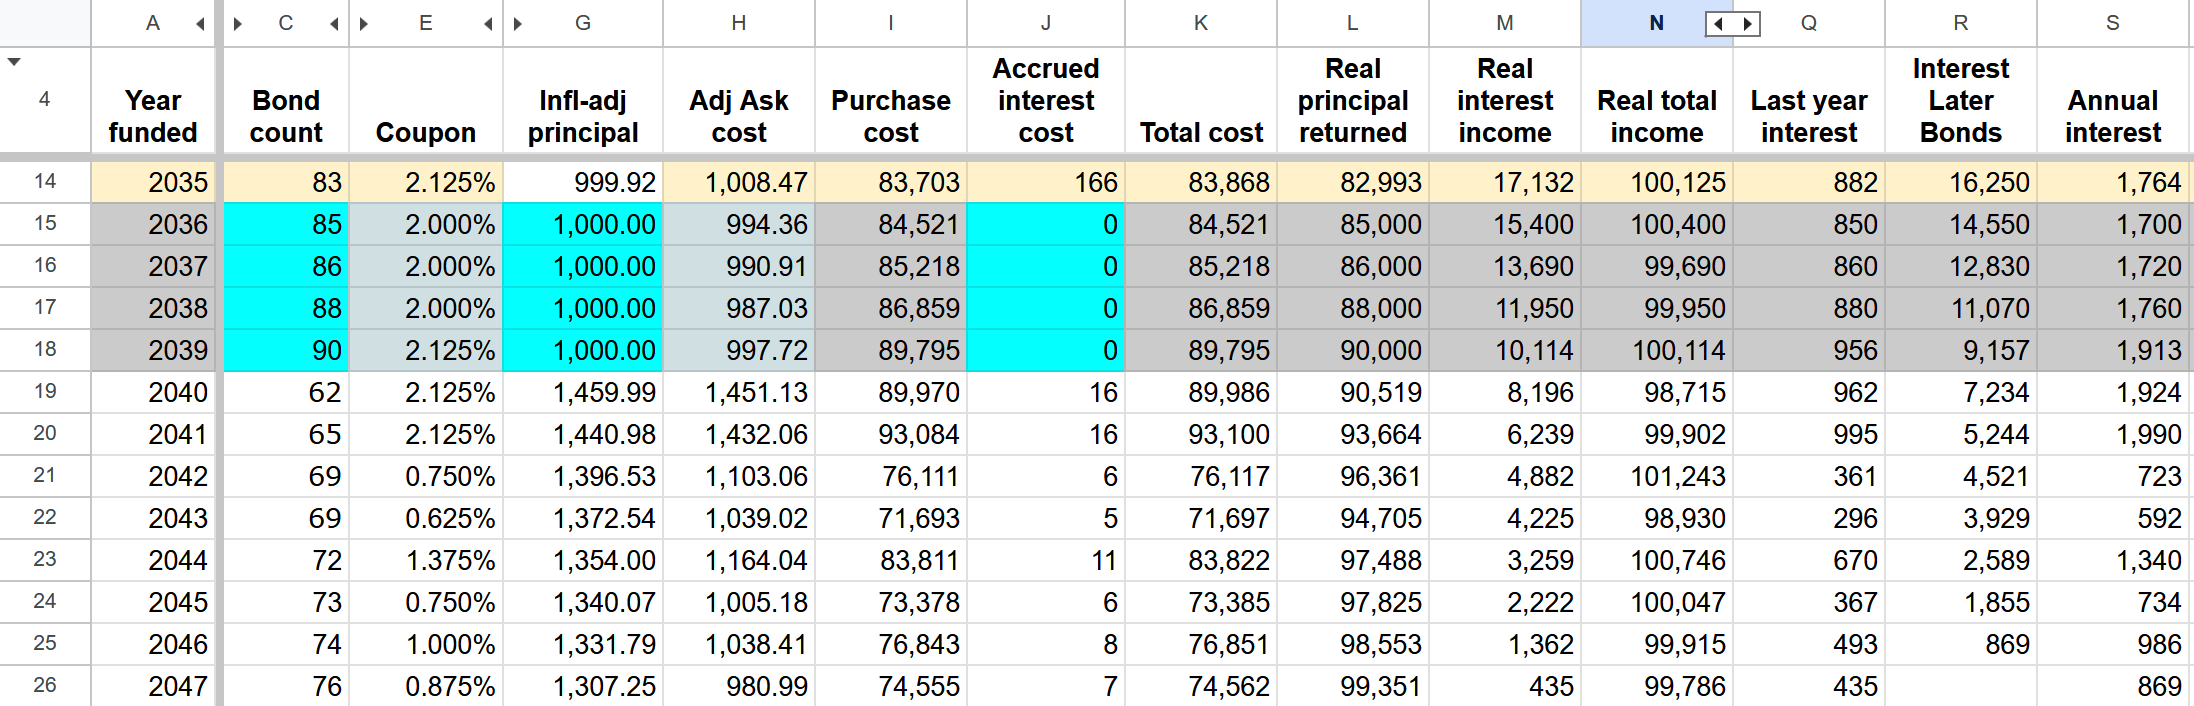
Task: Select column N header
Action: point(1656,23)
